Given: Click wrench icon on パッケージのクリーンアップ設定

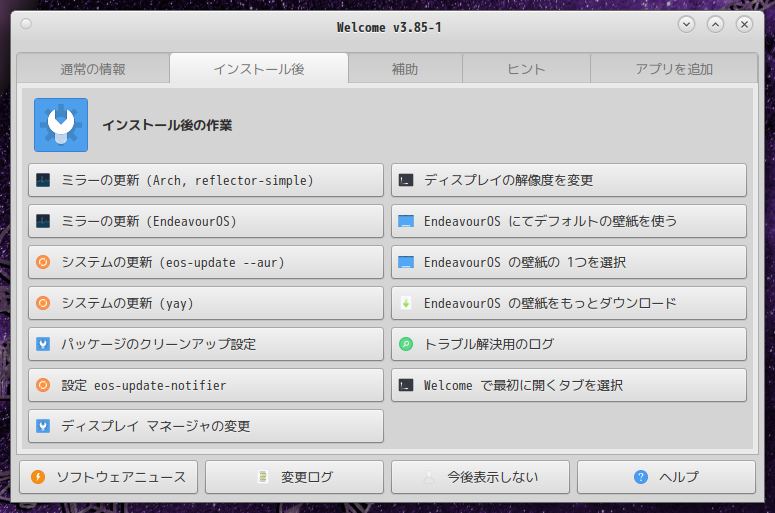Looking at the screenshot, I should click(x=43, y=343).
